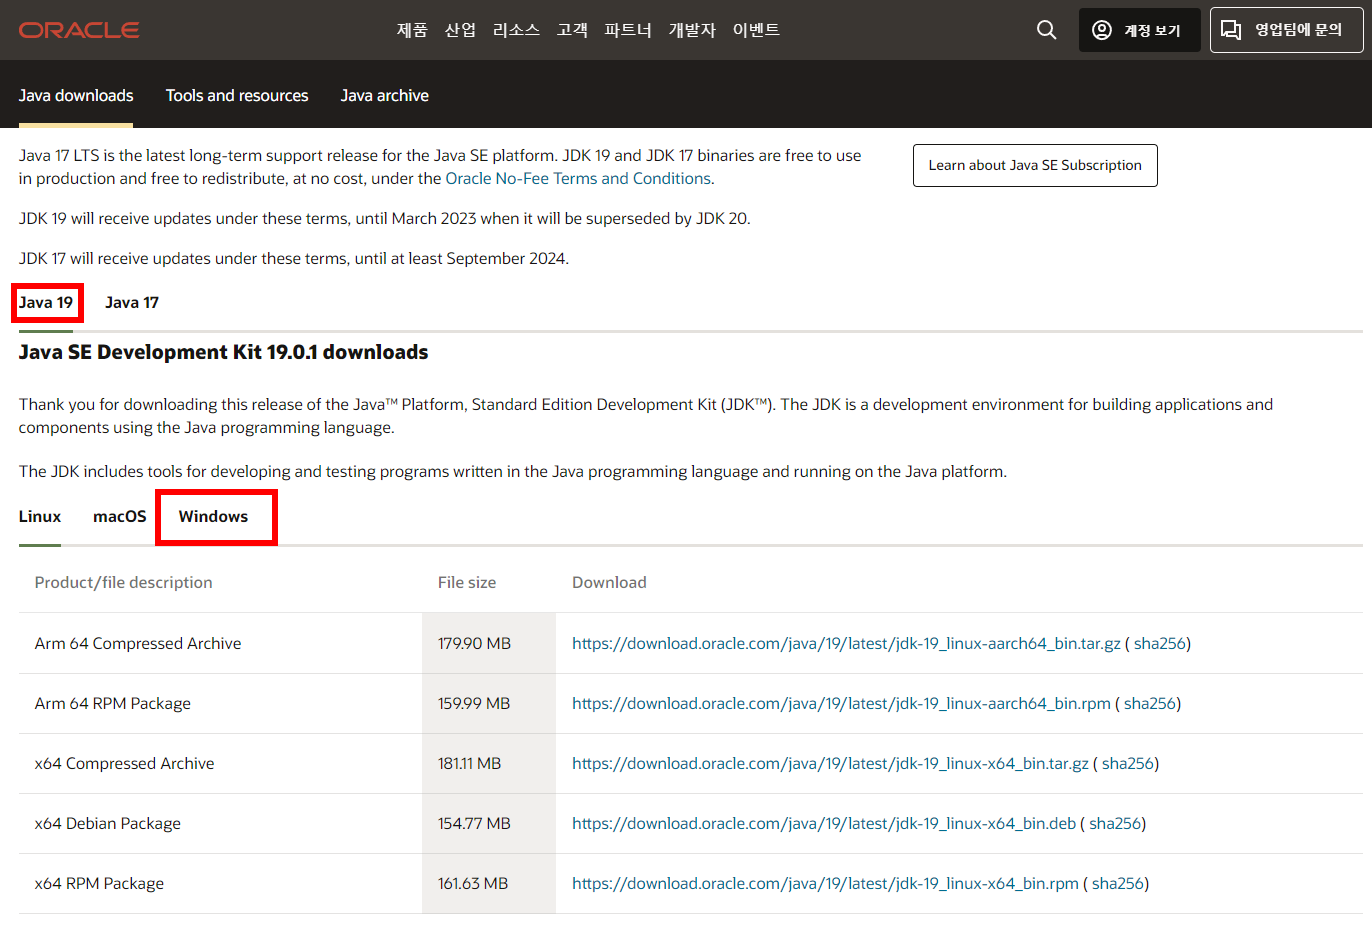Viewport: 1372px width, 929px height.
Task: Open the 파트너 menu
Action: pyautogui.click(x=628, y=30)
